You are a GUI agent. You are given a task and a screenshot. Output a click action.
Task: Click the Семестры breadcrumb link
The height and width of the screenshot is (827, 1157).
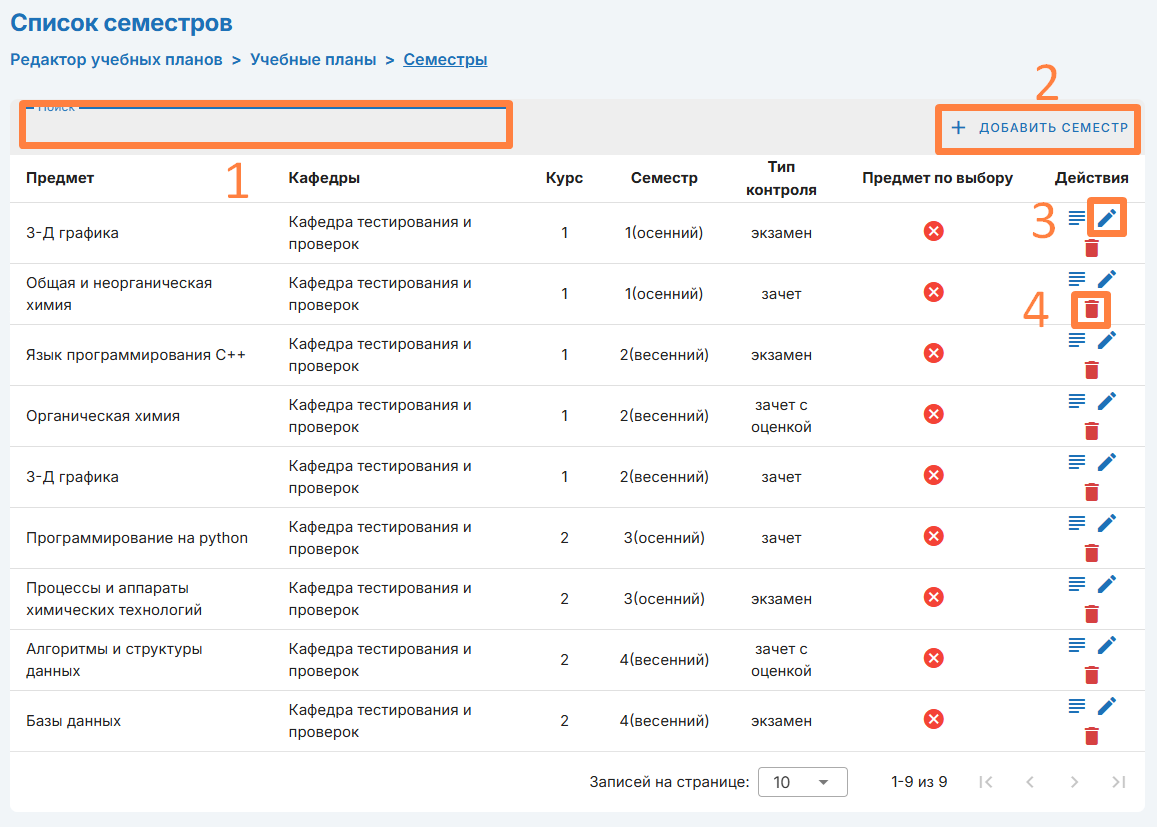point(445,60)
